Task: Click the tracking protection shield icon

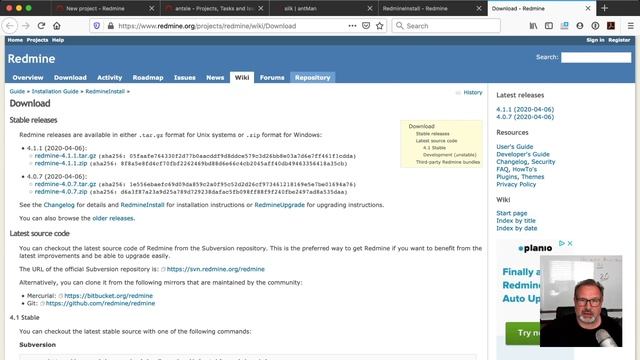Action: [97, 26]
